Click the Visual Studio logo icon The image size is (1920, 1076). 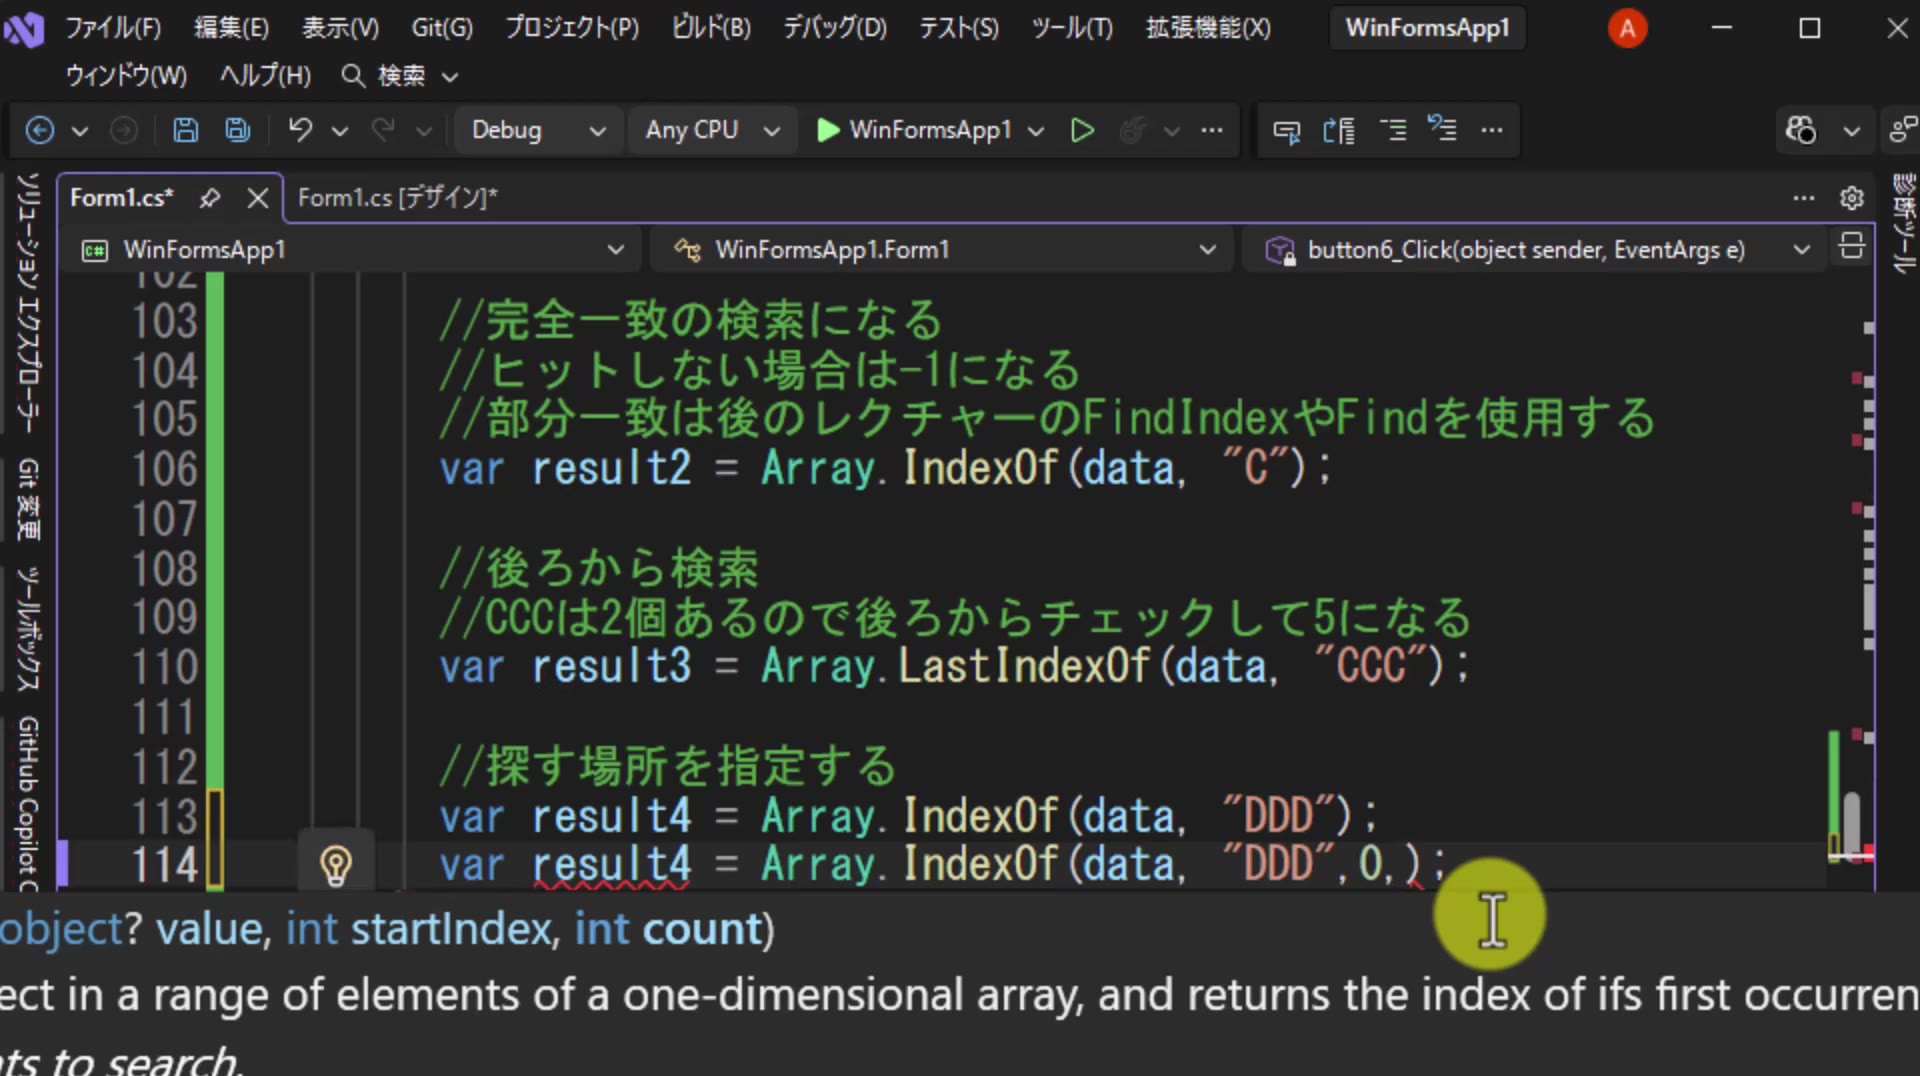point(24,29)
